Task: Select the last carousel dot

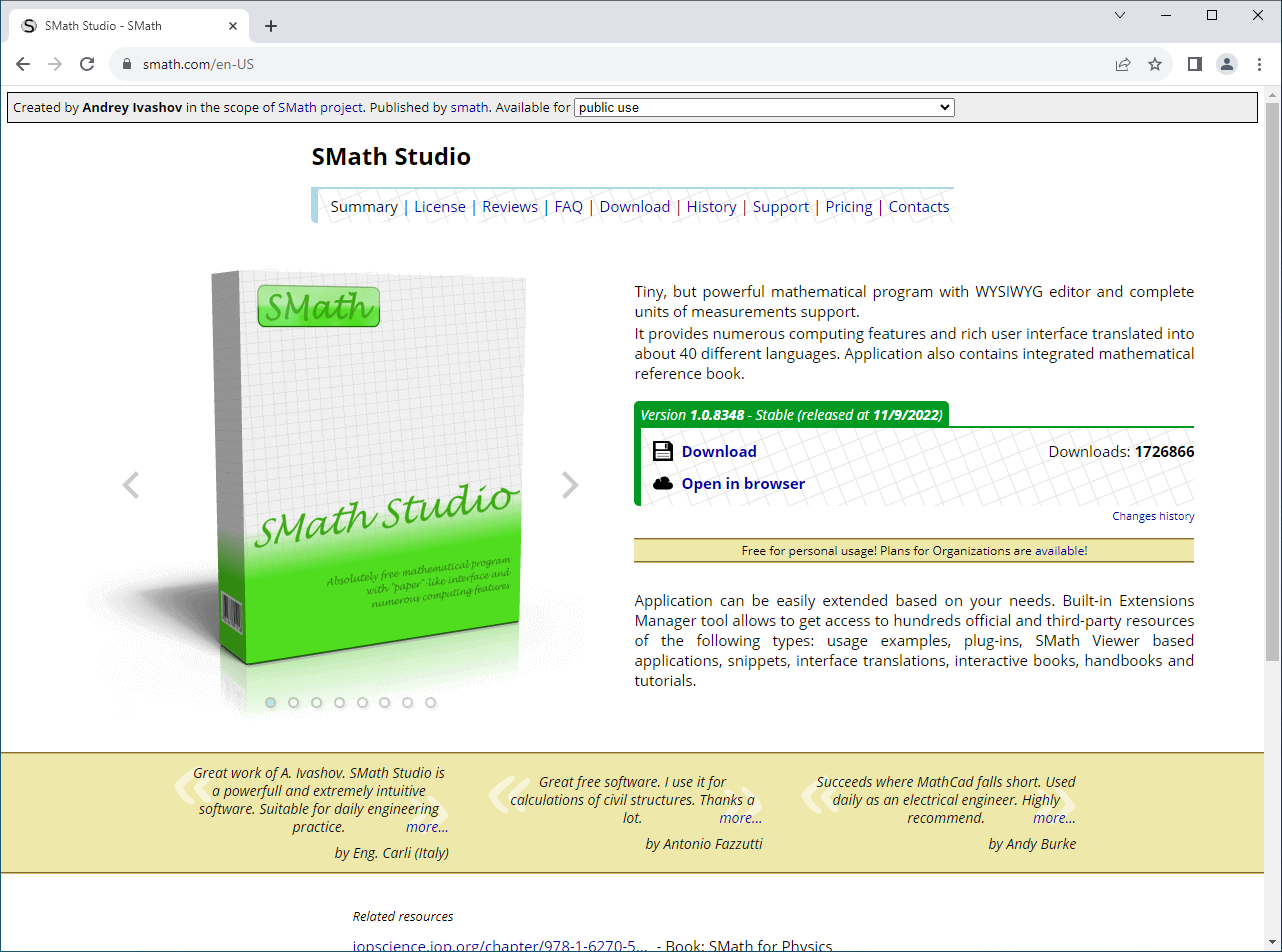Action: coord(431,702)
